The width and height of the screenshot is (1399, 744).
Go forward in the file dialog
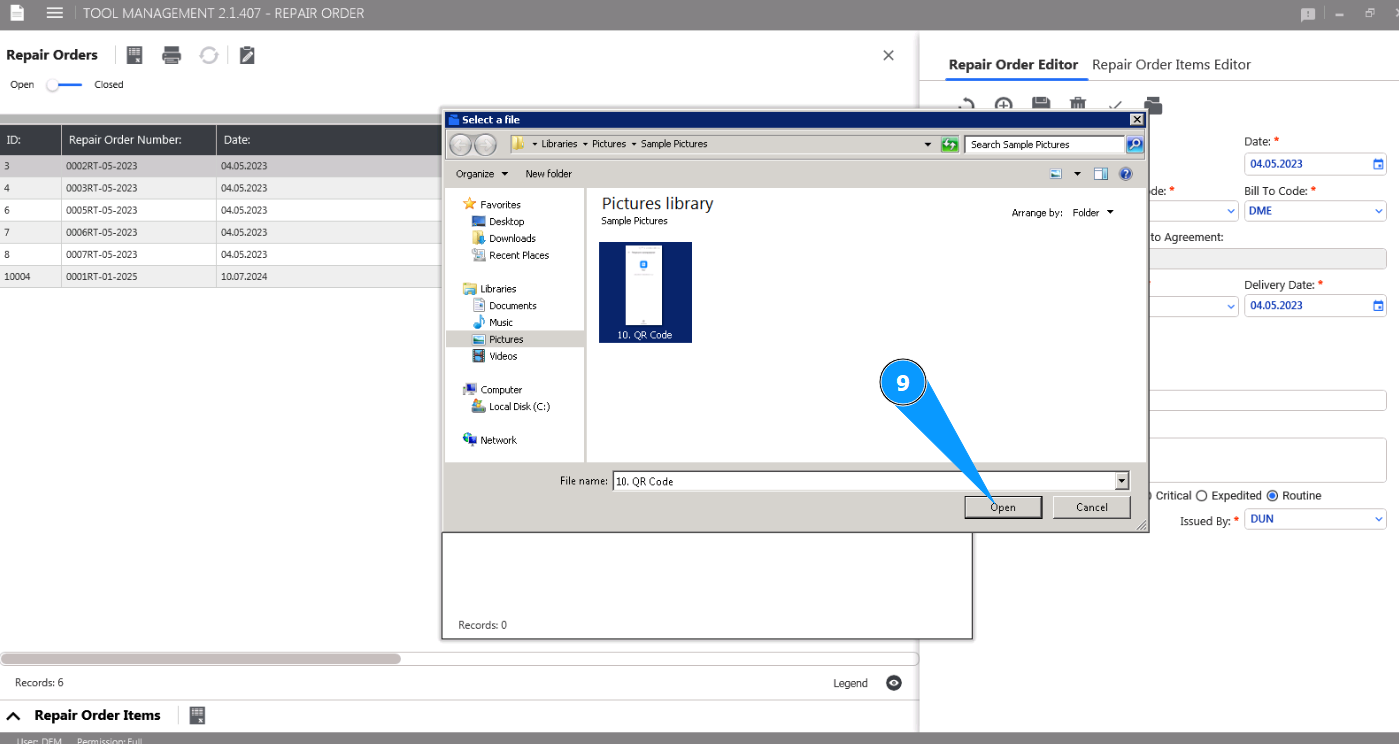pos(485,144)
